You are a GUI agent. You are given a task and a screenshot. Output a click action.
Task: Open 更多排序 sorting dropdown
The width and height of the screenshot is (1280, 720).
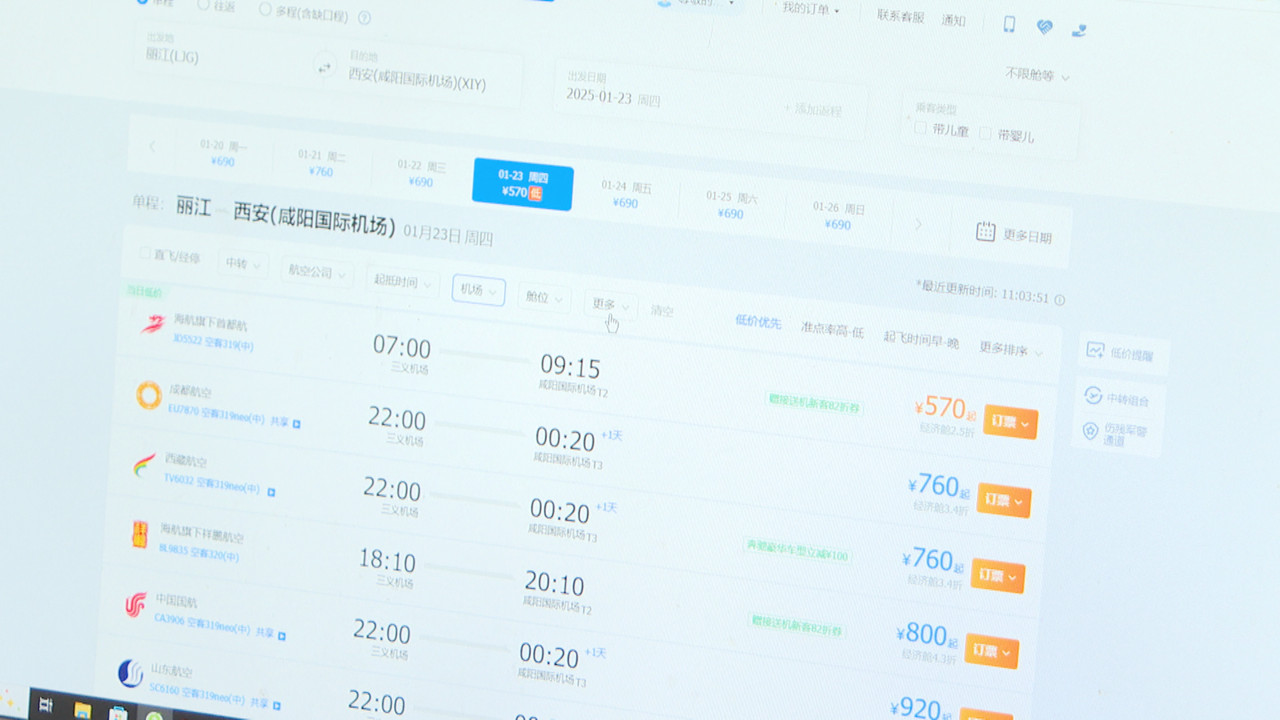tap(1010, 350)
